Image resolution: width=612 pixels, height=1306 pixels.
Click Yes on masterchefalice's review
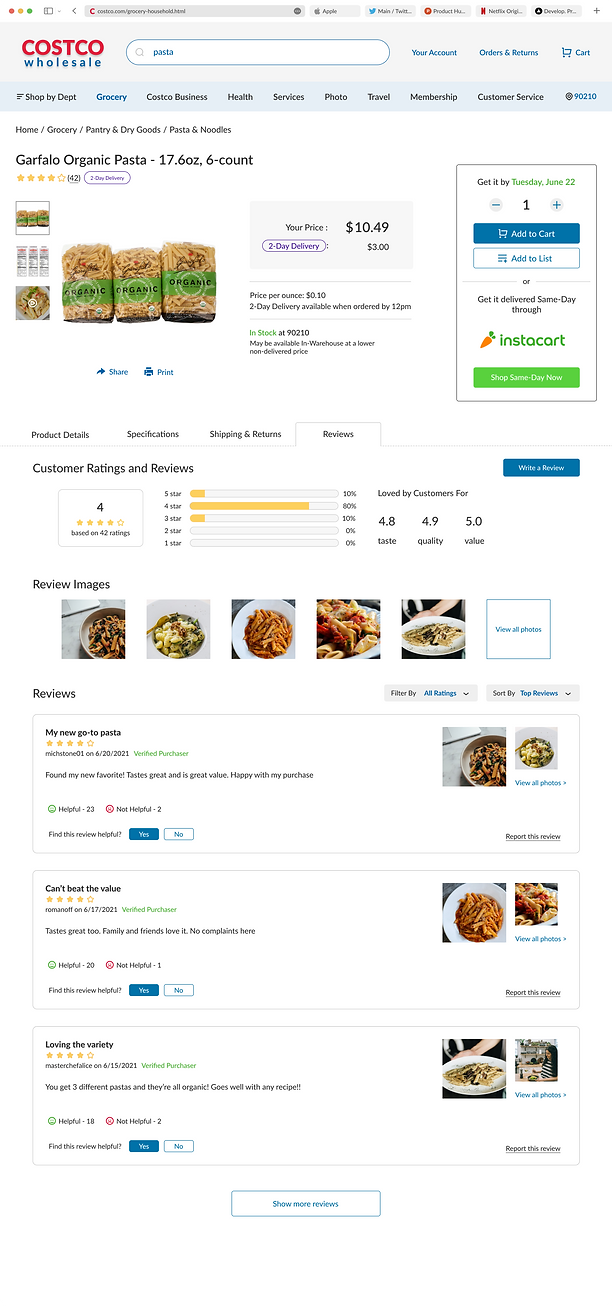tap(143, 1146)
